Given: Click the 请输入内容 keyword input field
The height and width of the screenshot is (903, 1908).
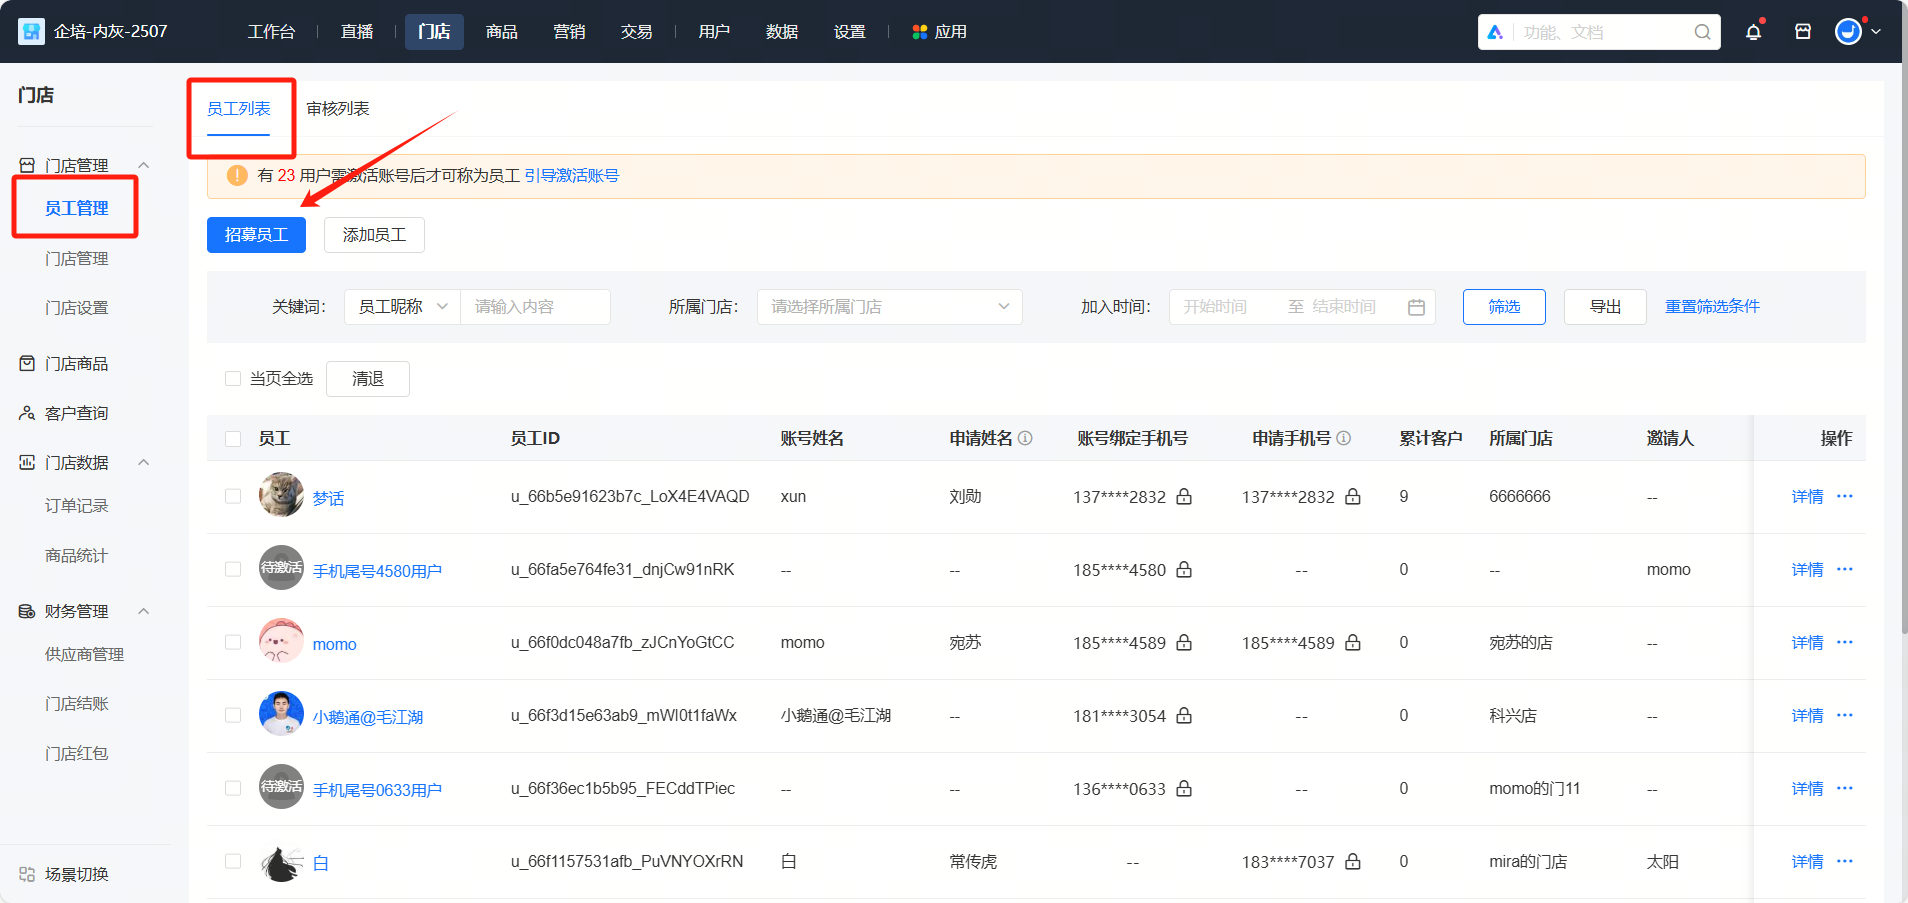Looking at the screenshot, I should click(535, 307).
